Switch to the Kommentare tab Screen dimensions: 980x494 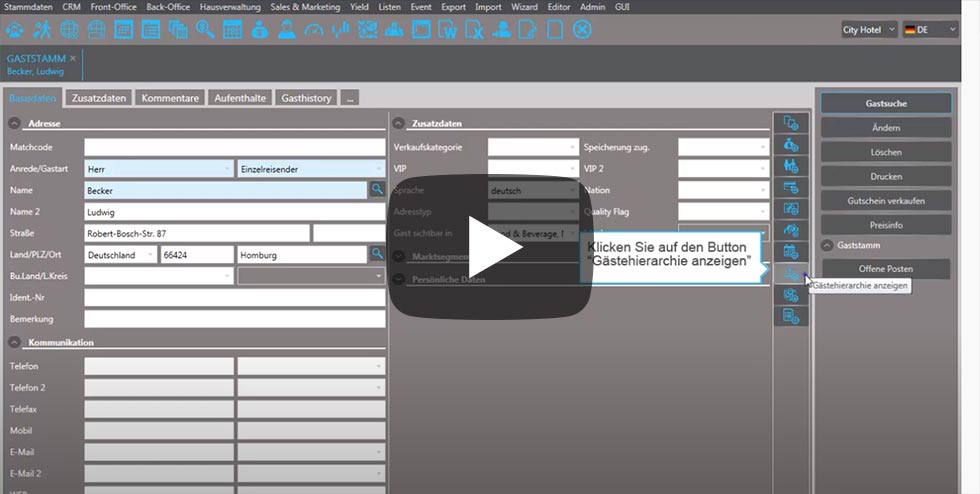point(170,98)
